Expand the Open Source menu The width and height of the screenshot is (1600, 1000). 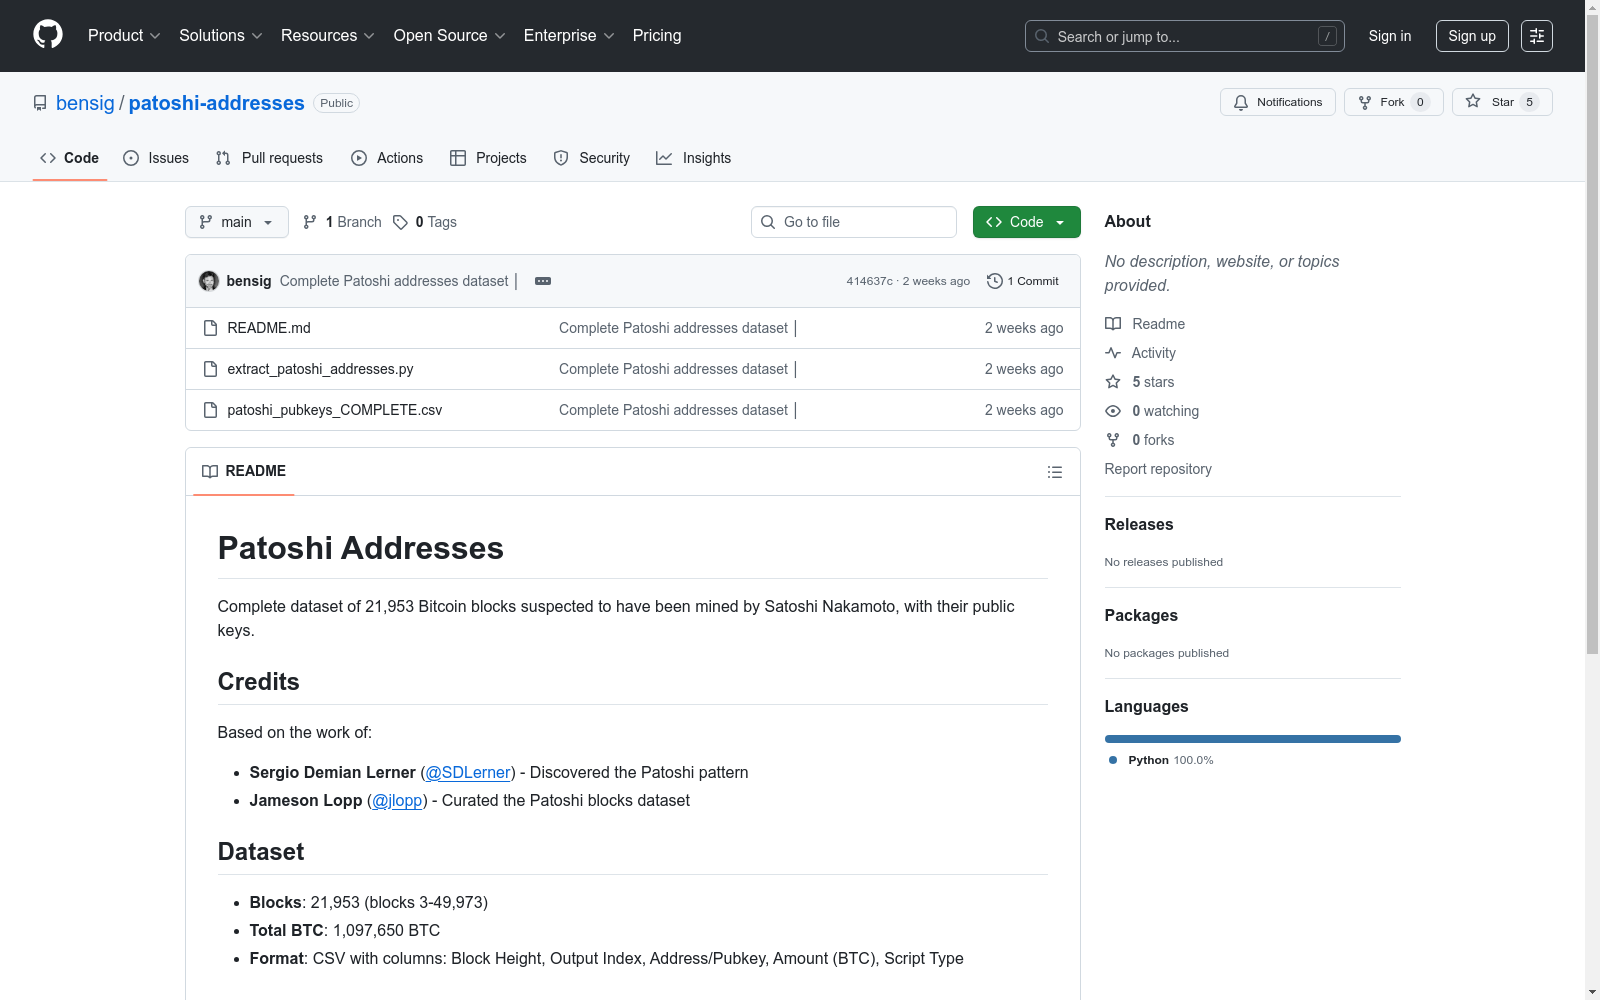click(x=450, y=36)
